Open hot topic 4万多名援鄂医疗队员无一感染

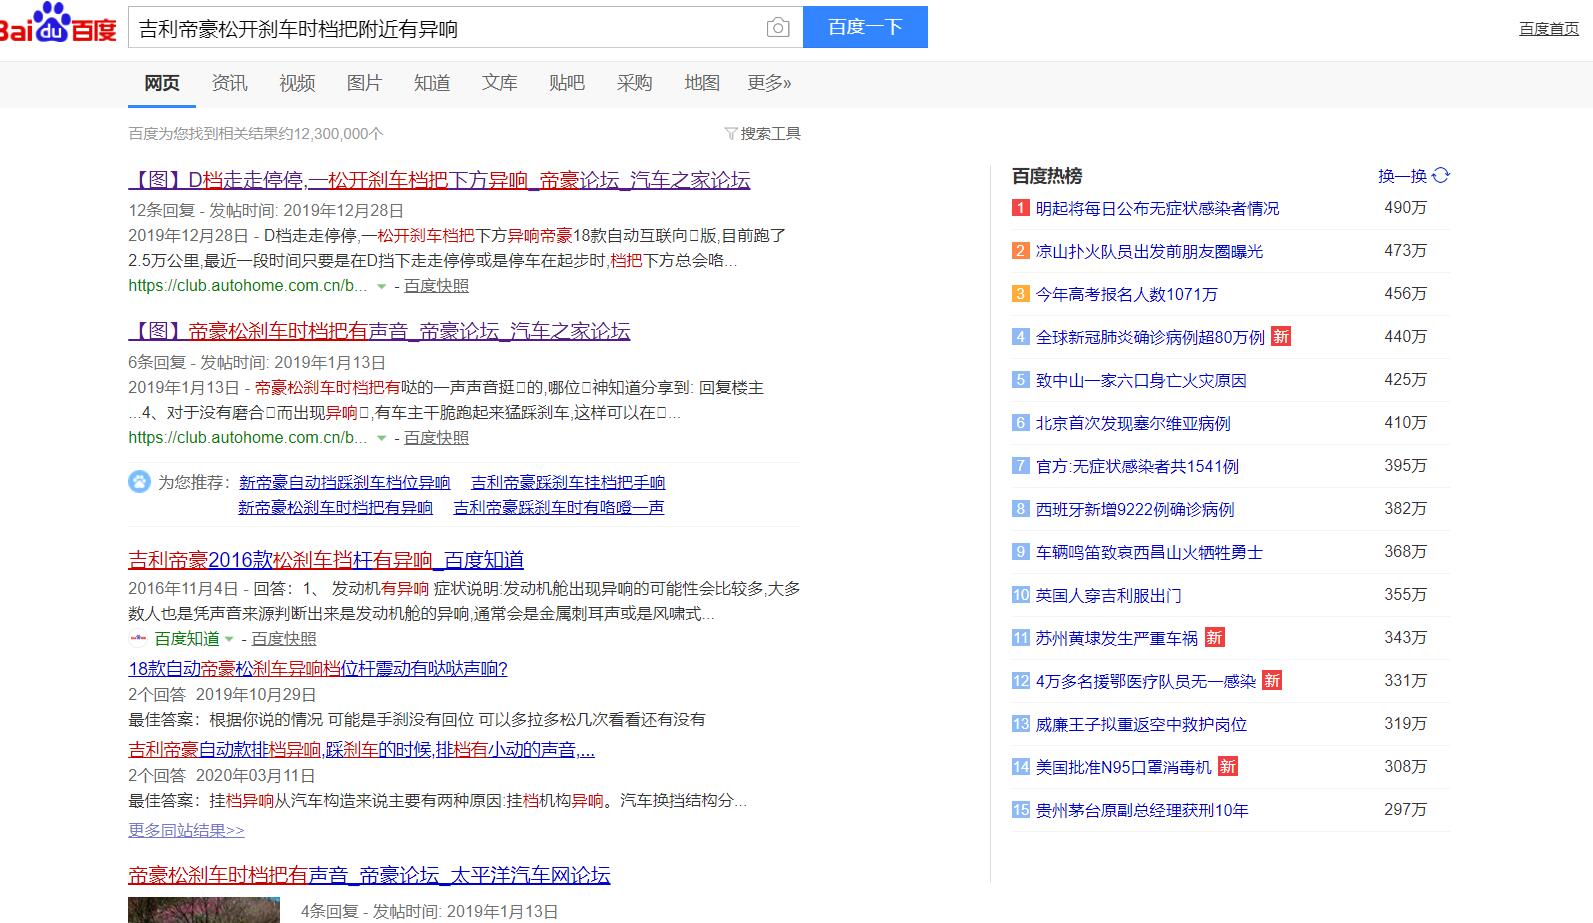pyautogui.click(x=1145, y=681)
